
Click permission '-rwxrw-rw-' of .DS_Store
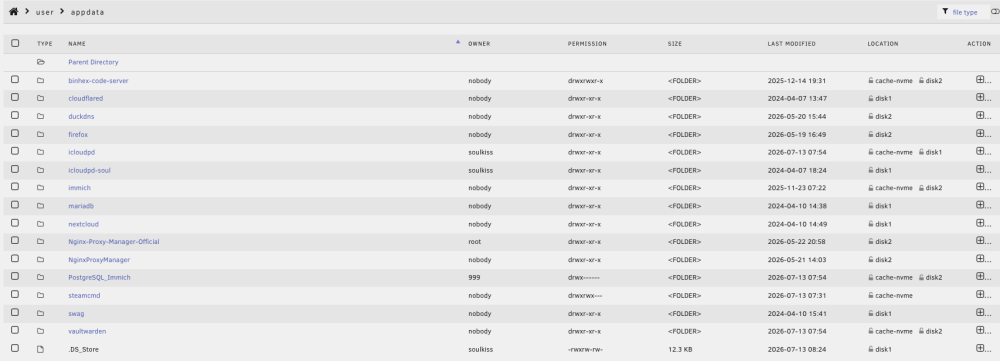click(x=585, y=350)
